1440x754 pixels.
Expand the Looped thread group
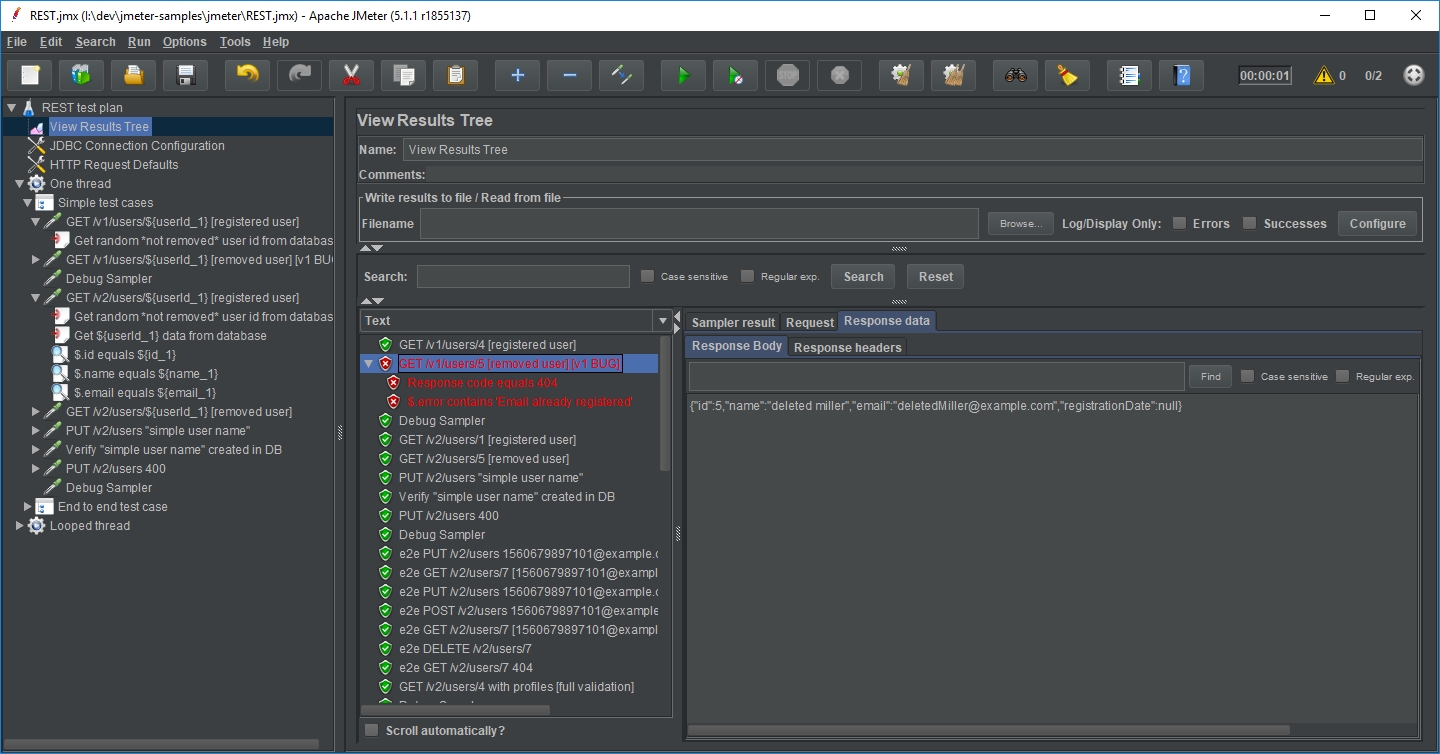[20, 526]
